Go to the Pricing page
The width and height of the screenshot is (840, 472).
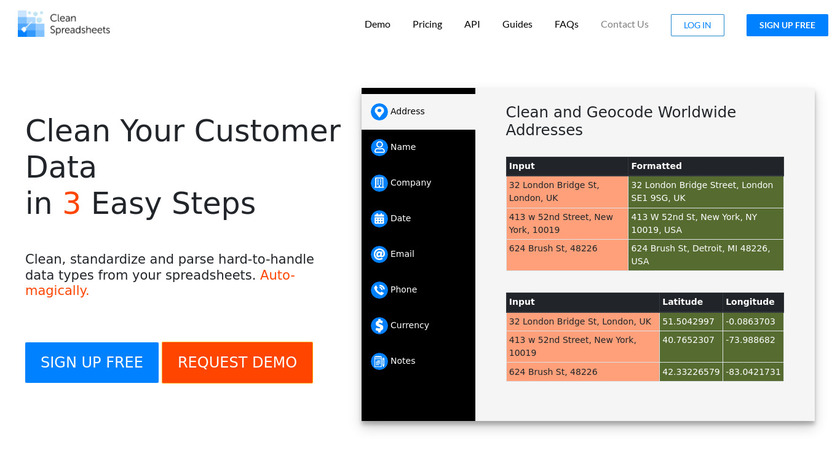click(427, 25)
